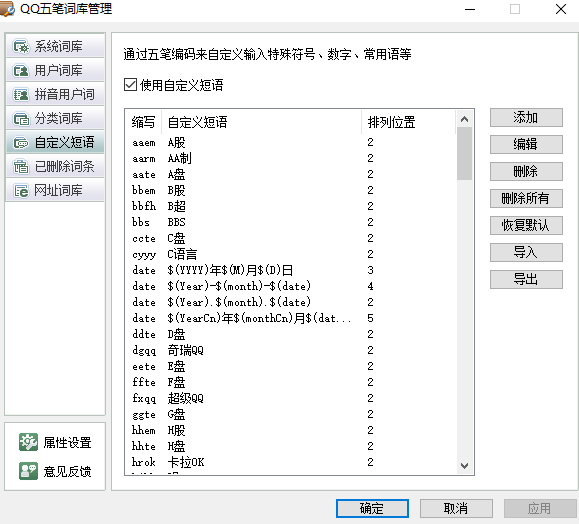Screen dimensions: 579x524
Task: Click the 属性设置 gear-wrench icon
Action: [28, 442]
